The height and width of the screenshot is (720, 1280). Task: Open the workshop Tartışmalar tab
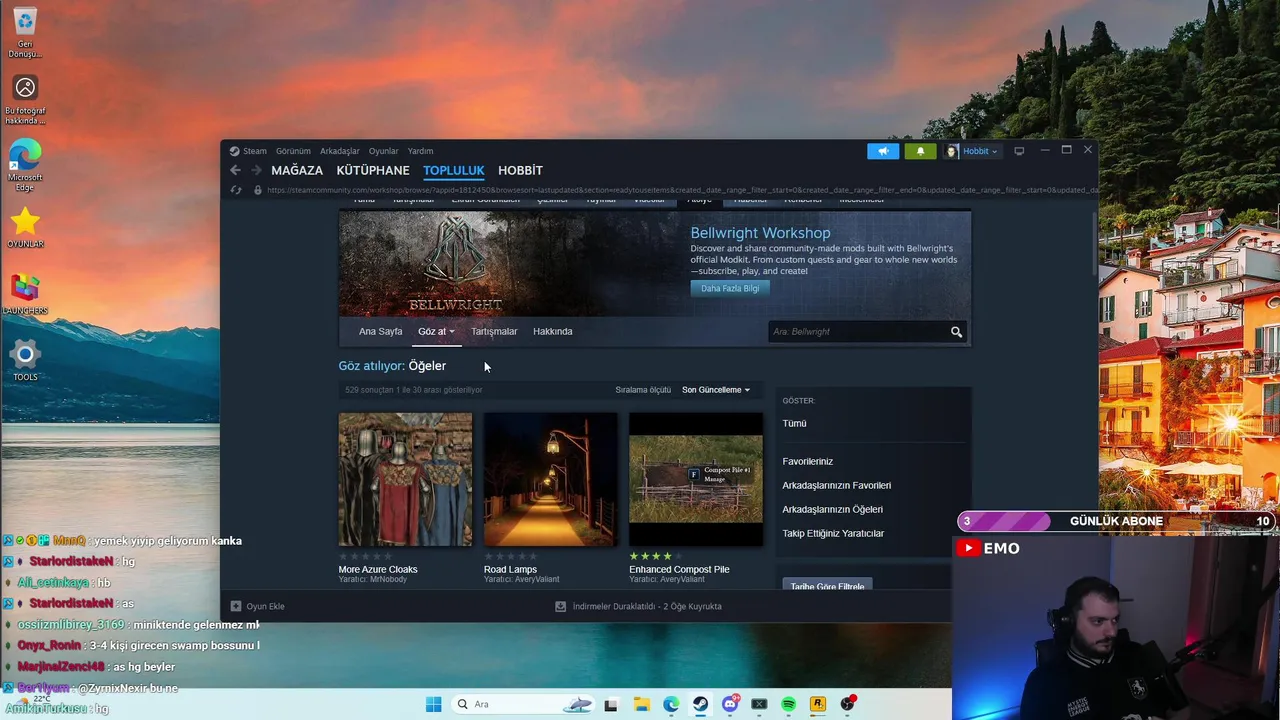click(494, 331)
